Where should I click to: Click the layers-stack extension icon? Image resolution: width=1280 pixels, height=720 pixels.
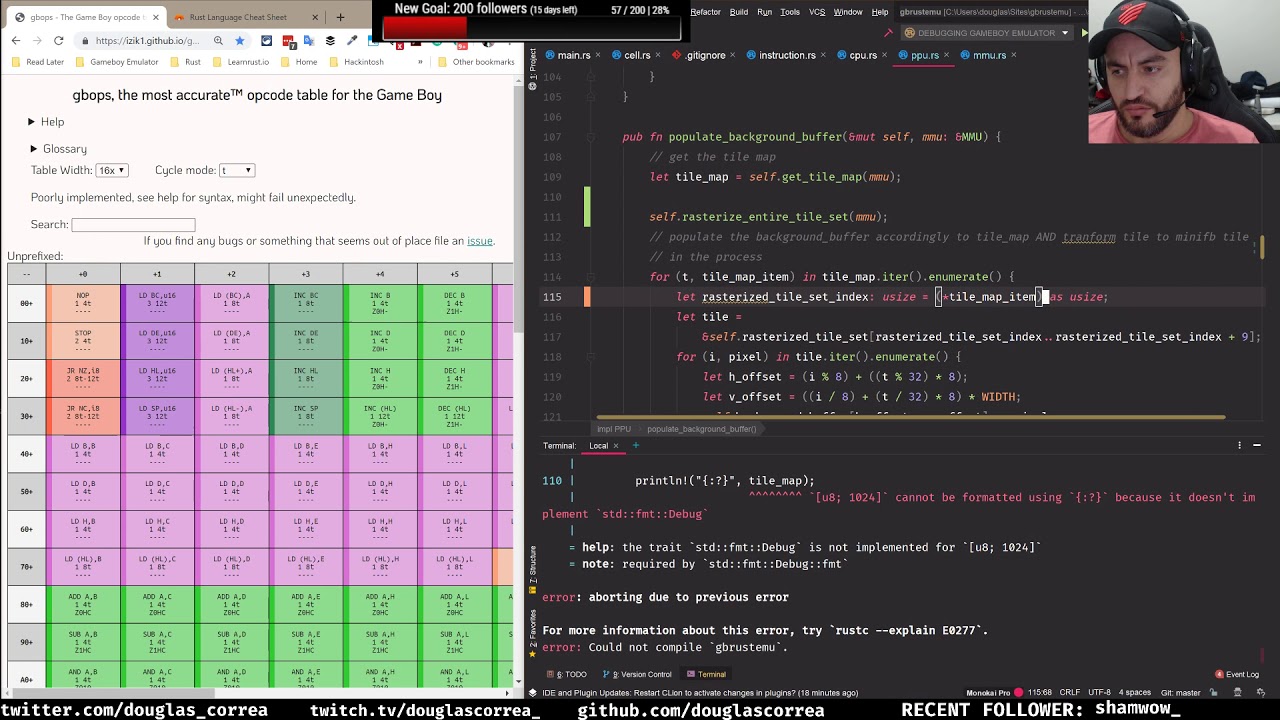tap(330, 40)
